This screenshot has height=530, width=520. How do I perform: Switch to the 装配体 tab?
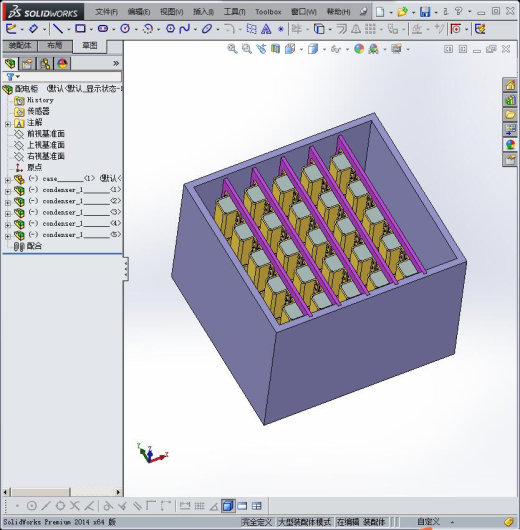coord(20,46)
